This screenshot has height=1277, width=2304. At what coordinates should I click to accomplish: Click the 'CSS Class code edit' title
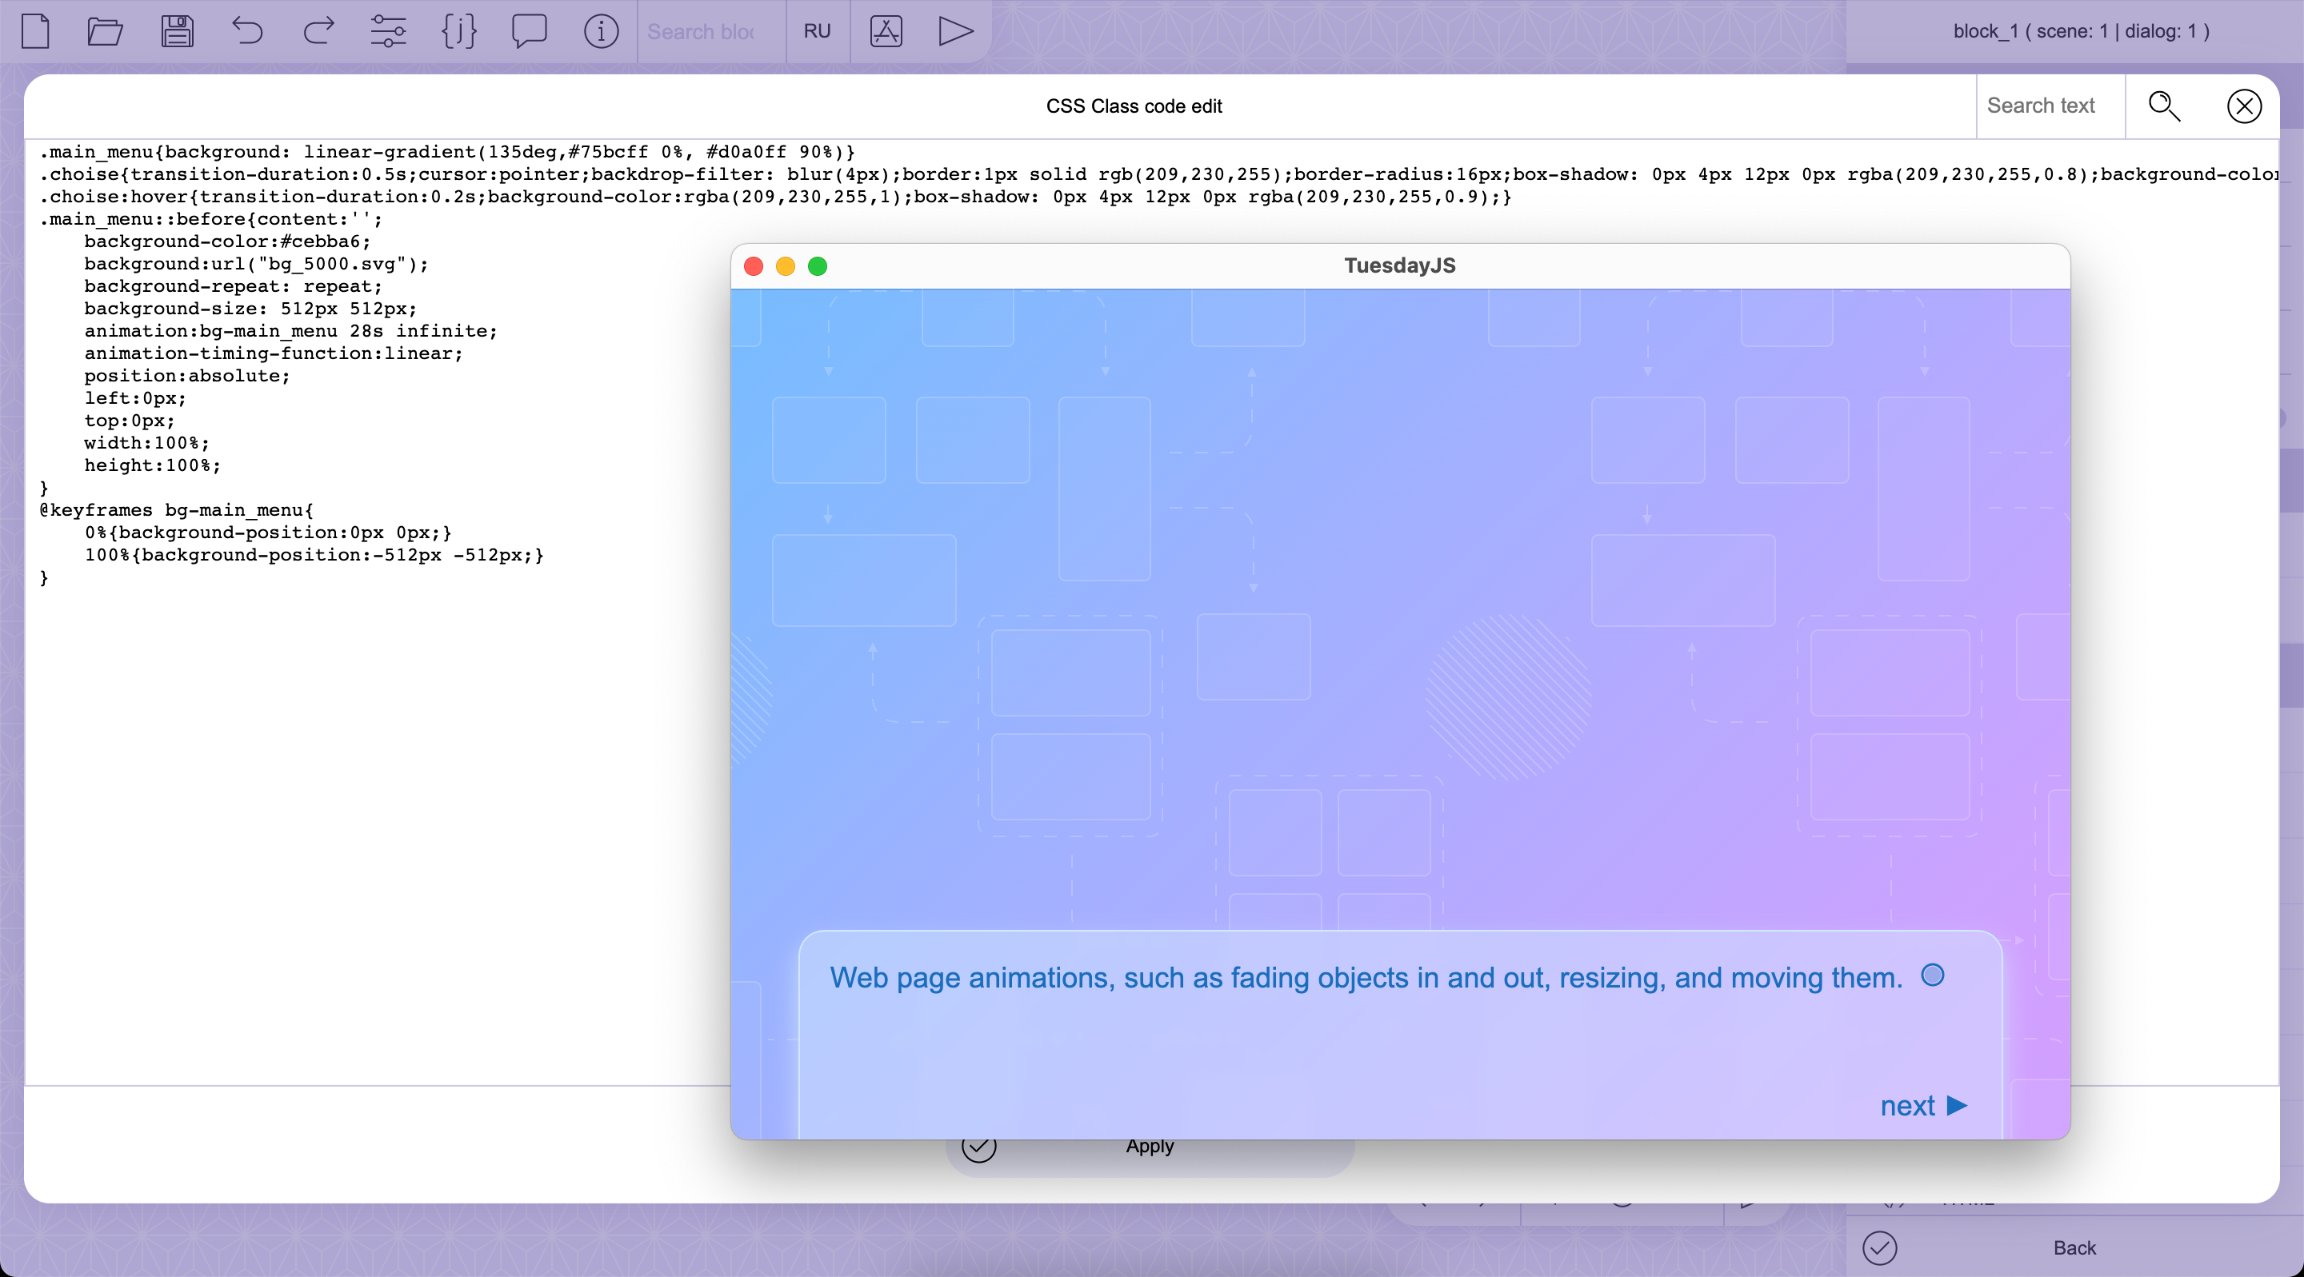pyautogui.click(x=1134, y=106)
